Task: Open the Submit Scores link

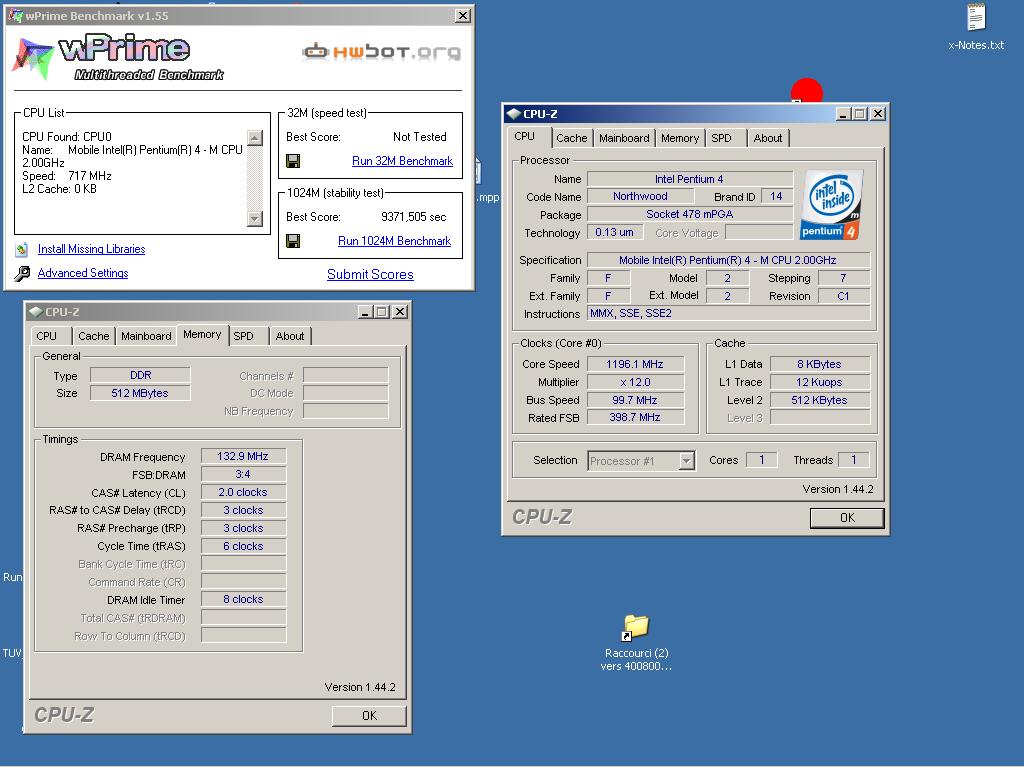Action: tap(370, 274)
